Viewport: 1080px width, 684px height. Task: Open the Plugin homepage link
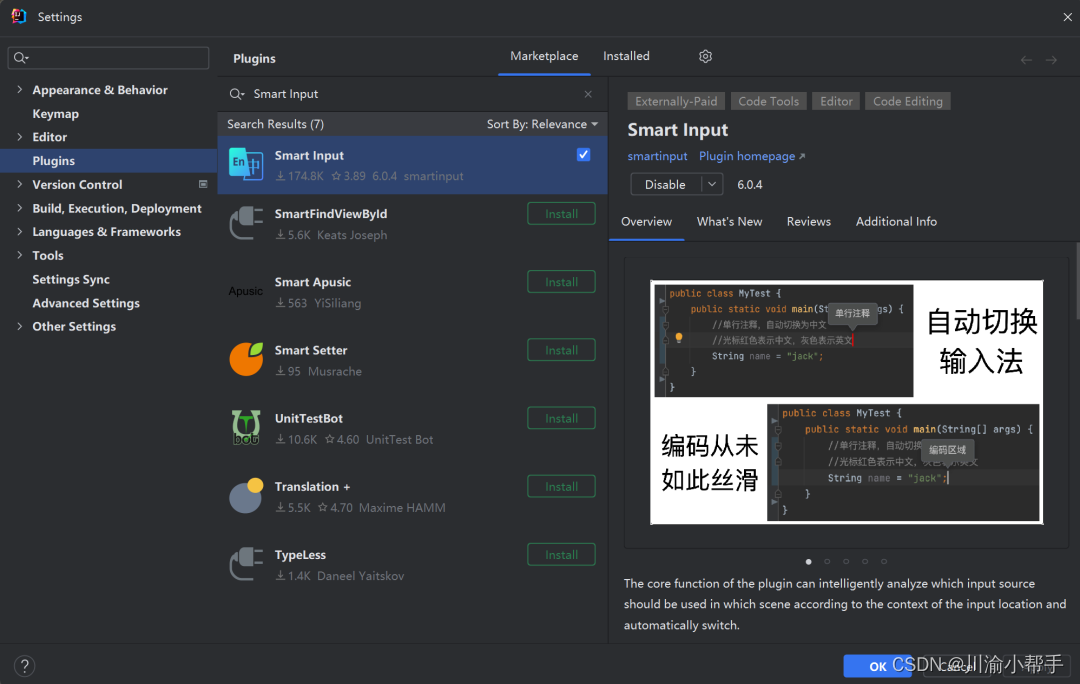(745, 156)
